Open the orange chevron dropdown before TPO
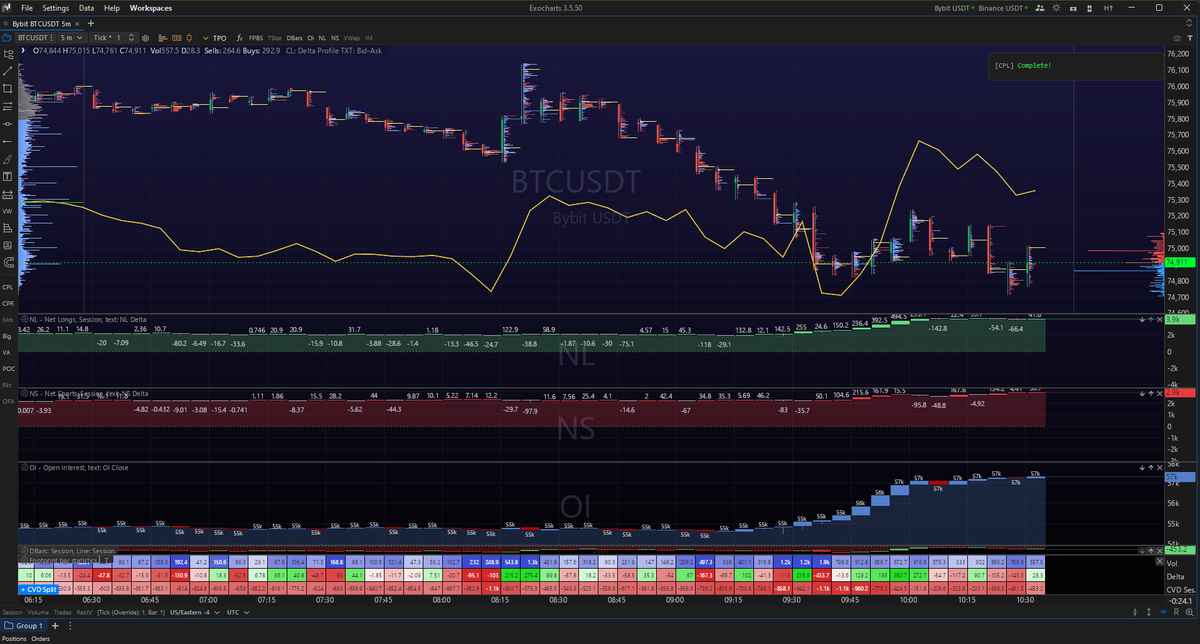This screenshot has height=644, width=1200. click(x=205, y=38)
